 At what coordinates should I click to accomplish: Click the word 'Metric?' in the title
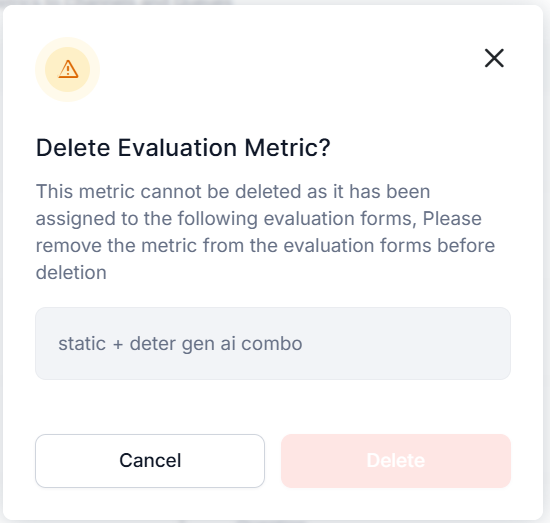pos(287,148)
